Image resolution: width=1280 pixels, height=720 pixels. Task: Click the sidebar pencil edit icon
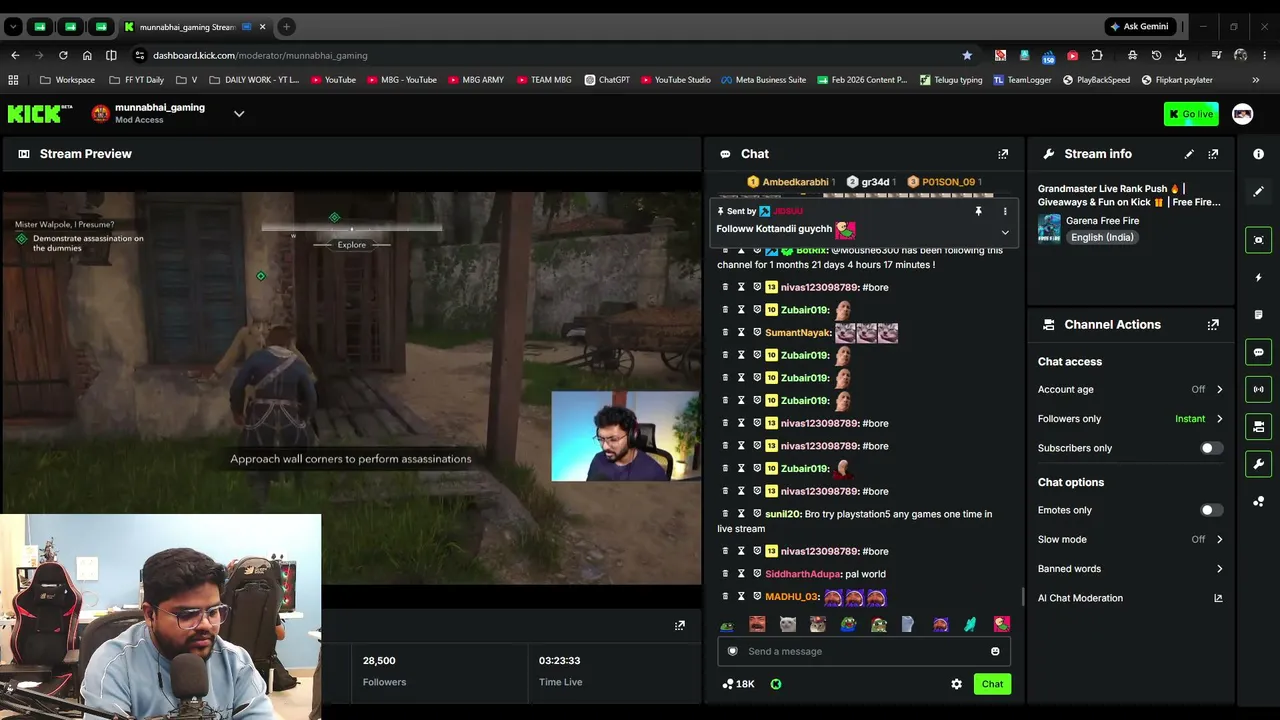(1258, 191)
